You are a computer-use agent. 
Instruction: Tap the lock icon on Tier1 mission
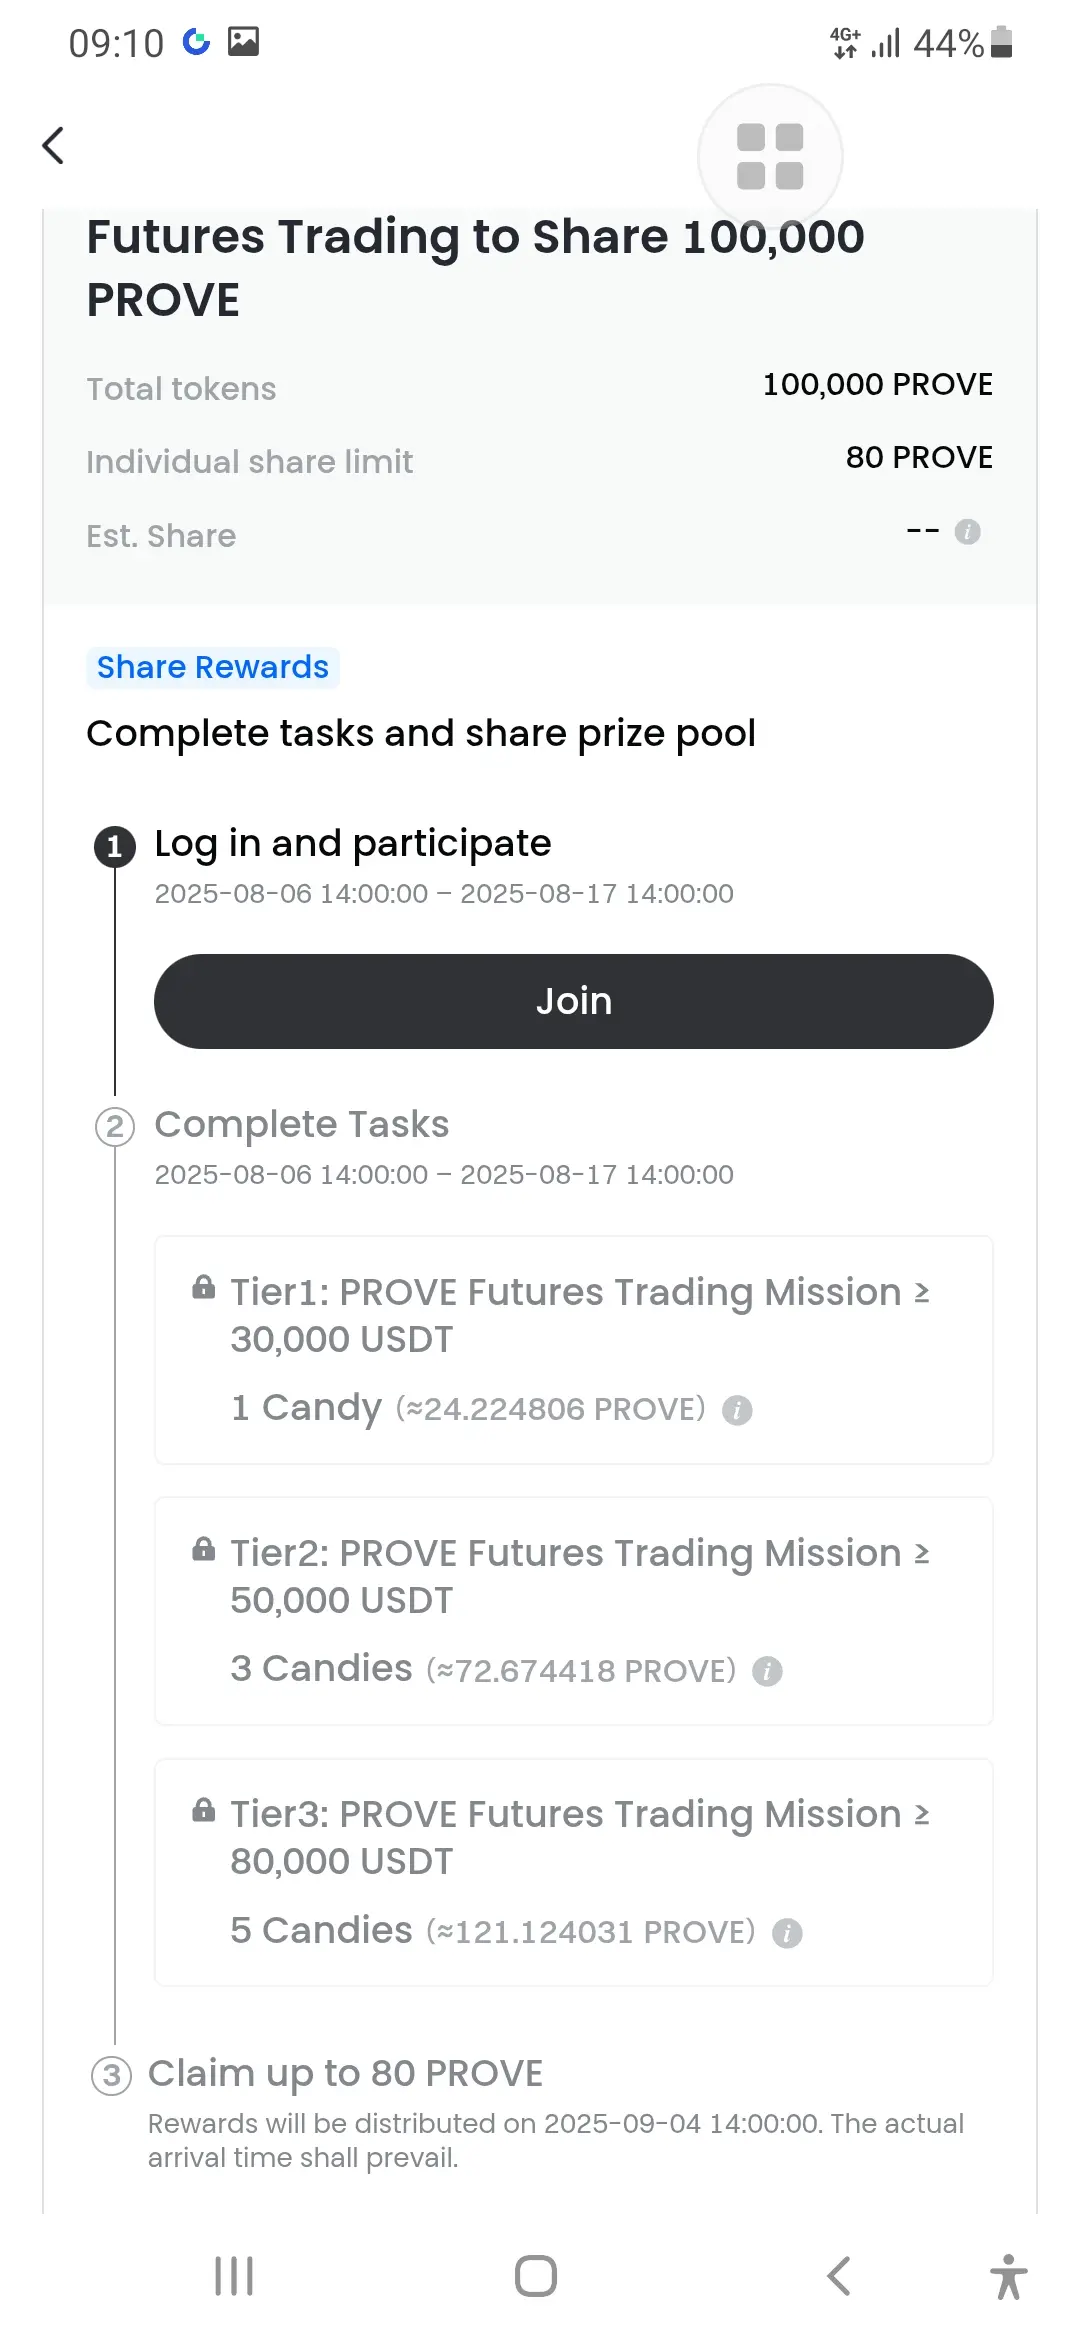pos(204,1287)
